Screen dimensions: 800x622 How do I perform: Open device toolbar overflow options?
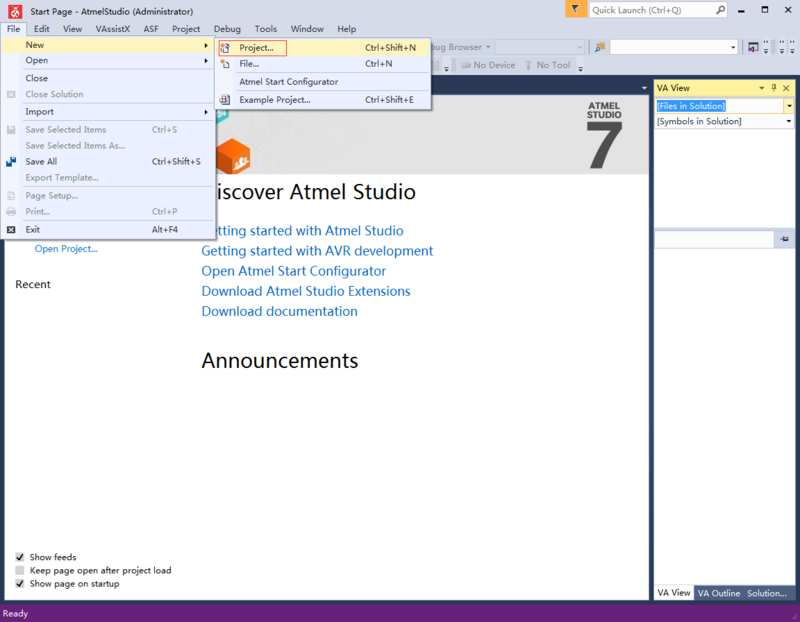pos(580,68)
